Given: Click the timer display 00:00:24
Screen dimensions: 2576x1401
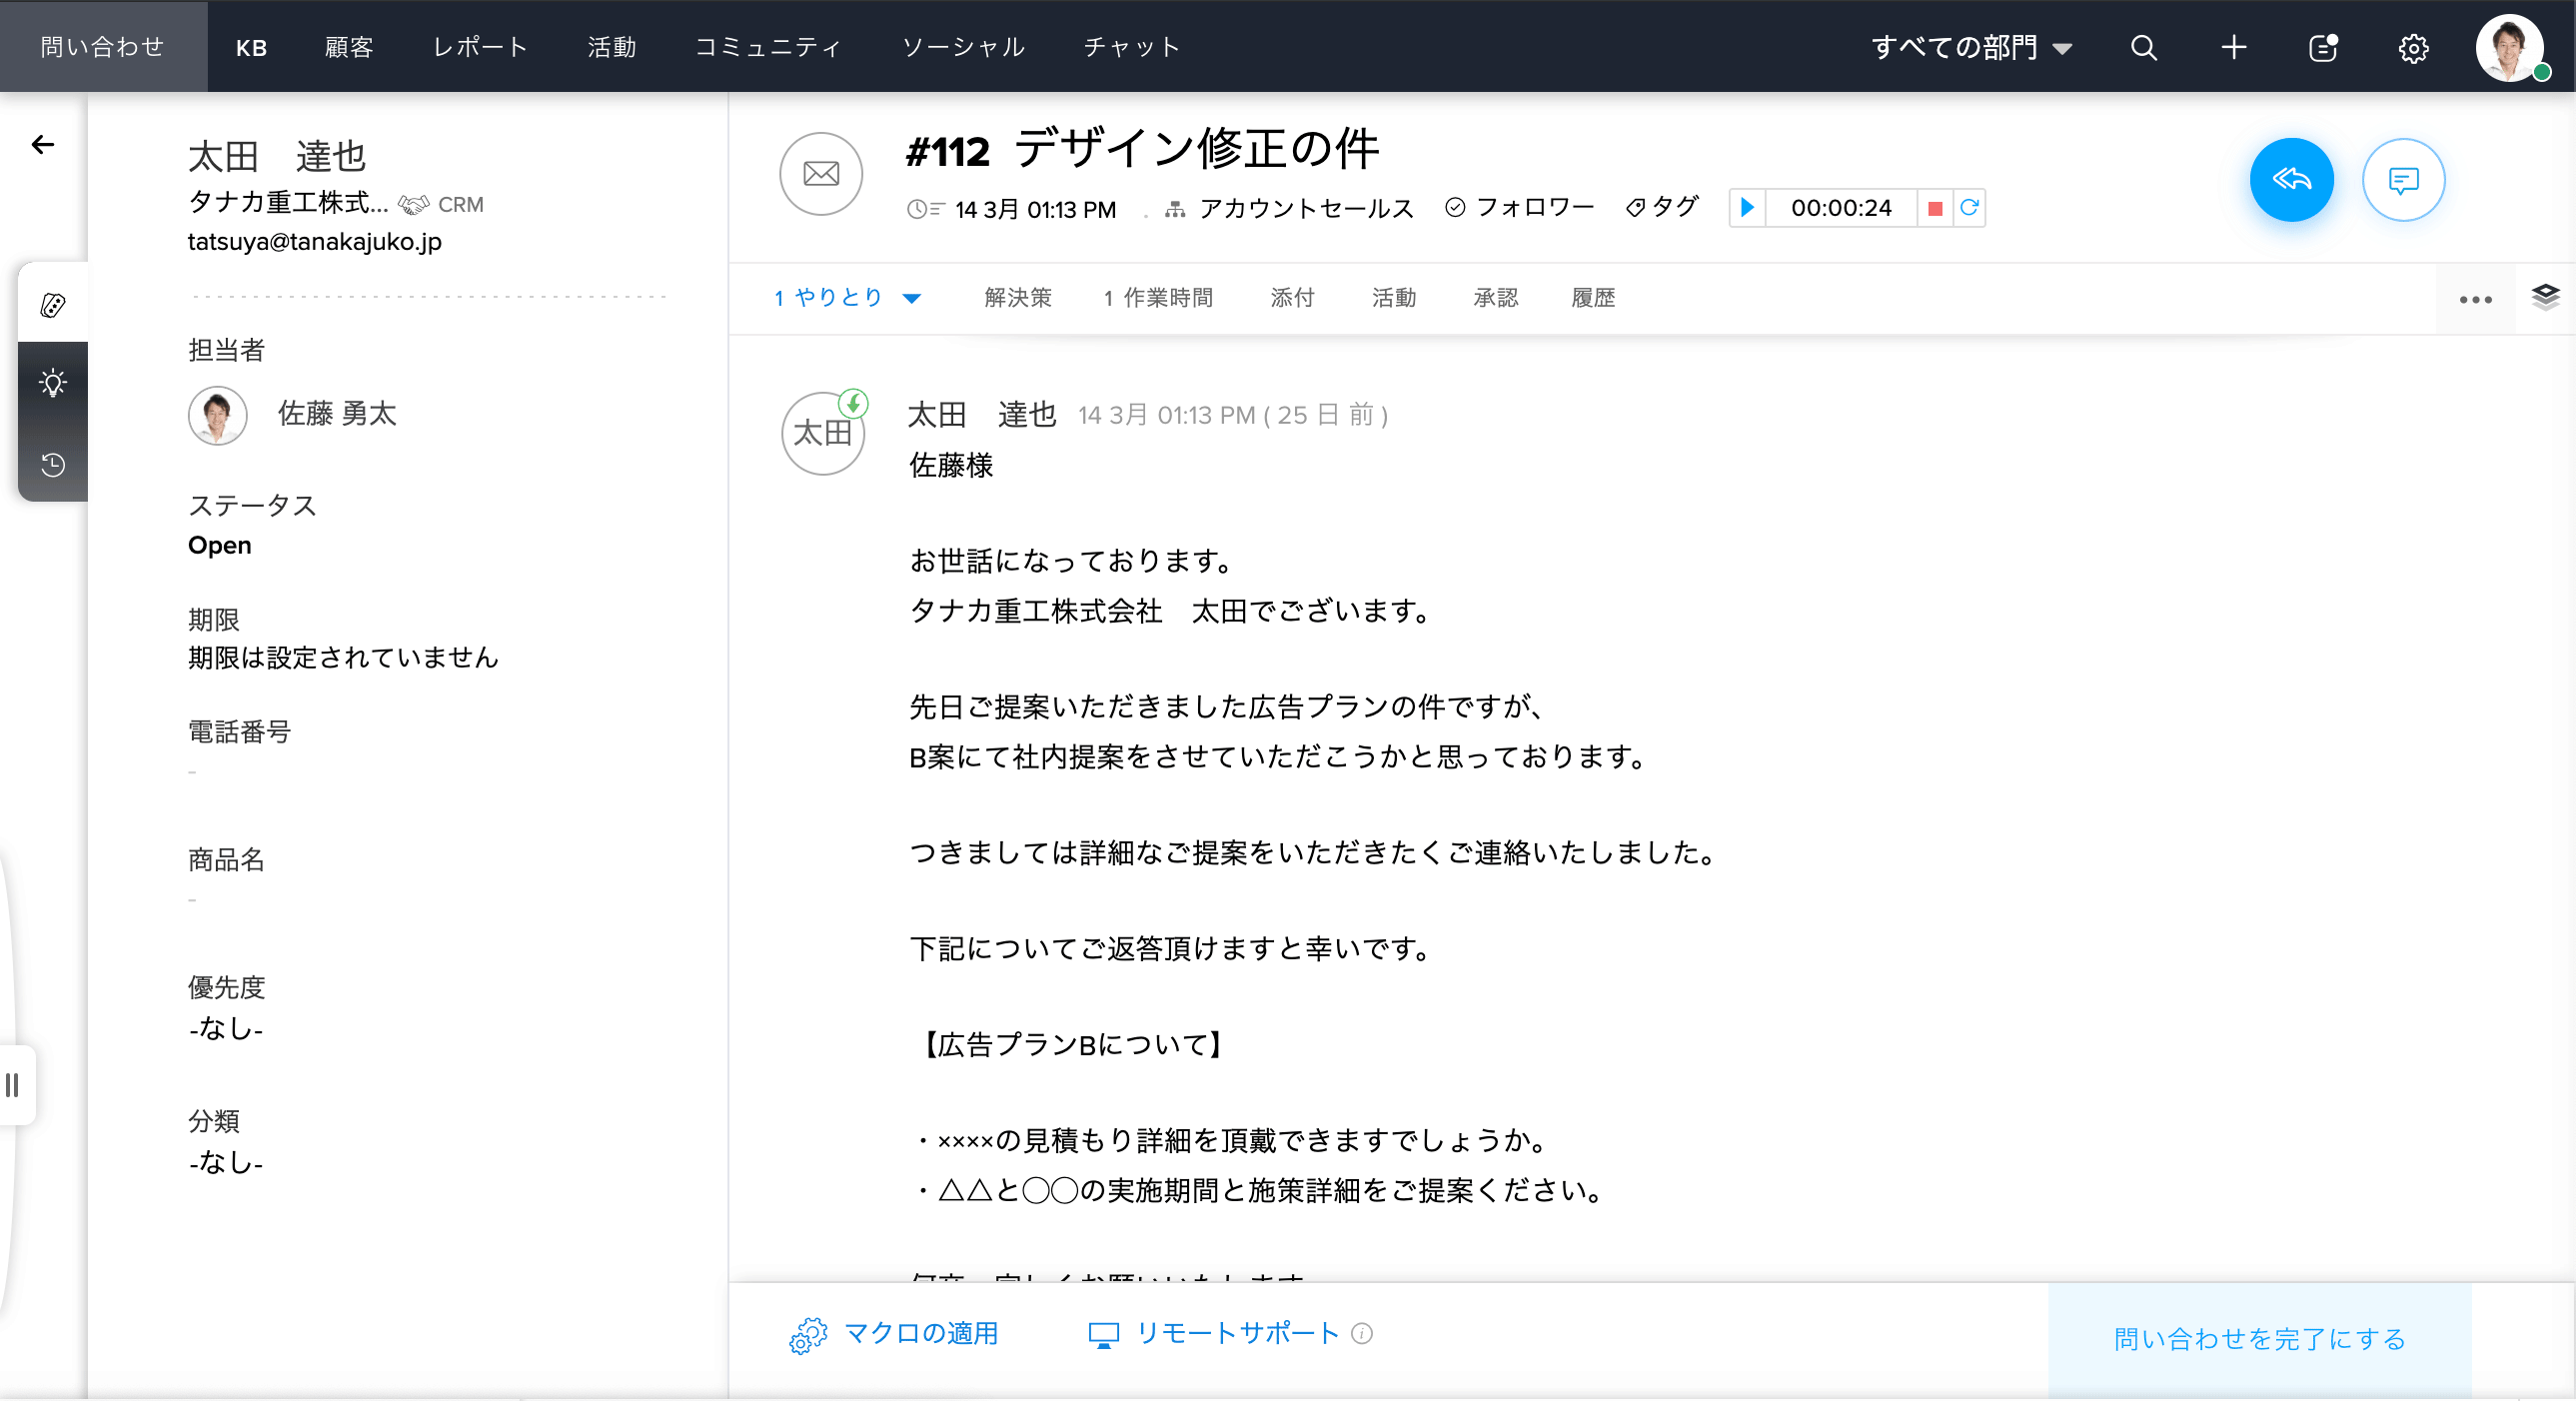Looking at the screenshot, I should tap(1841, 208).
